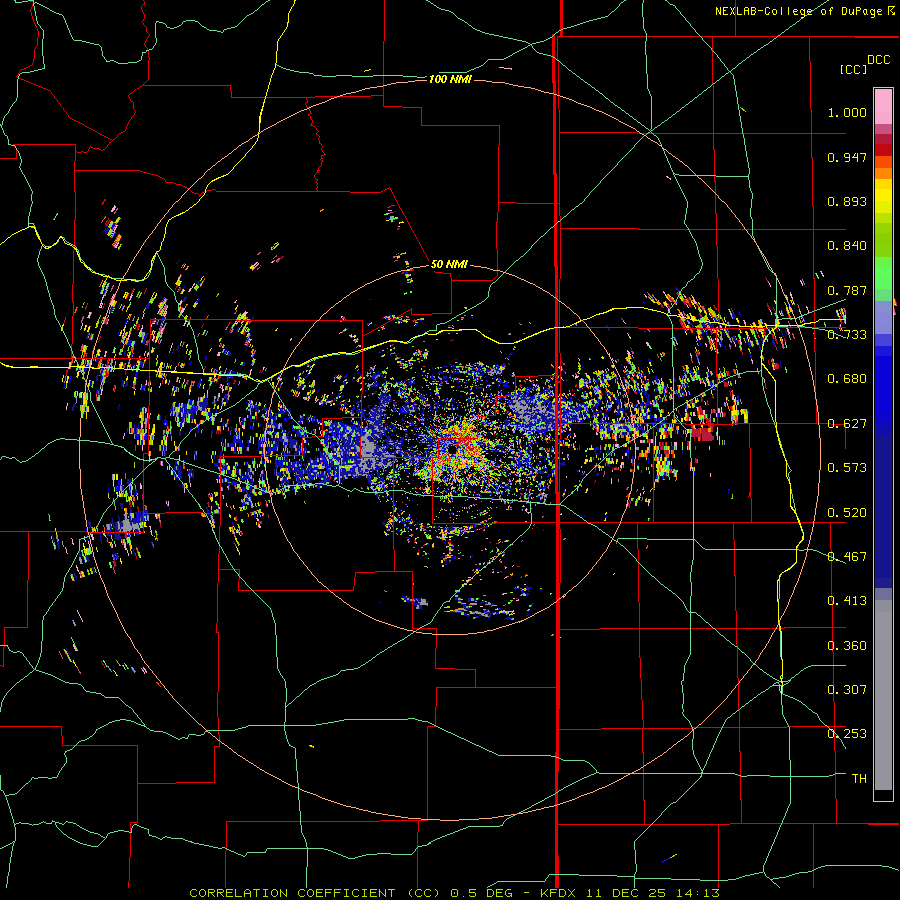
Task: Click the black radar site dot at center
Action: tap(452, 449)
